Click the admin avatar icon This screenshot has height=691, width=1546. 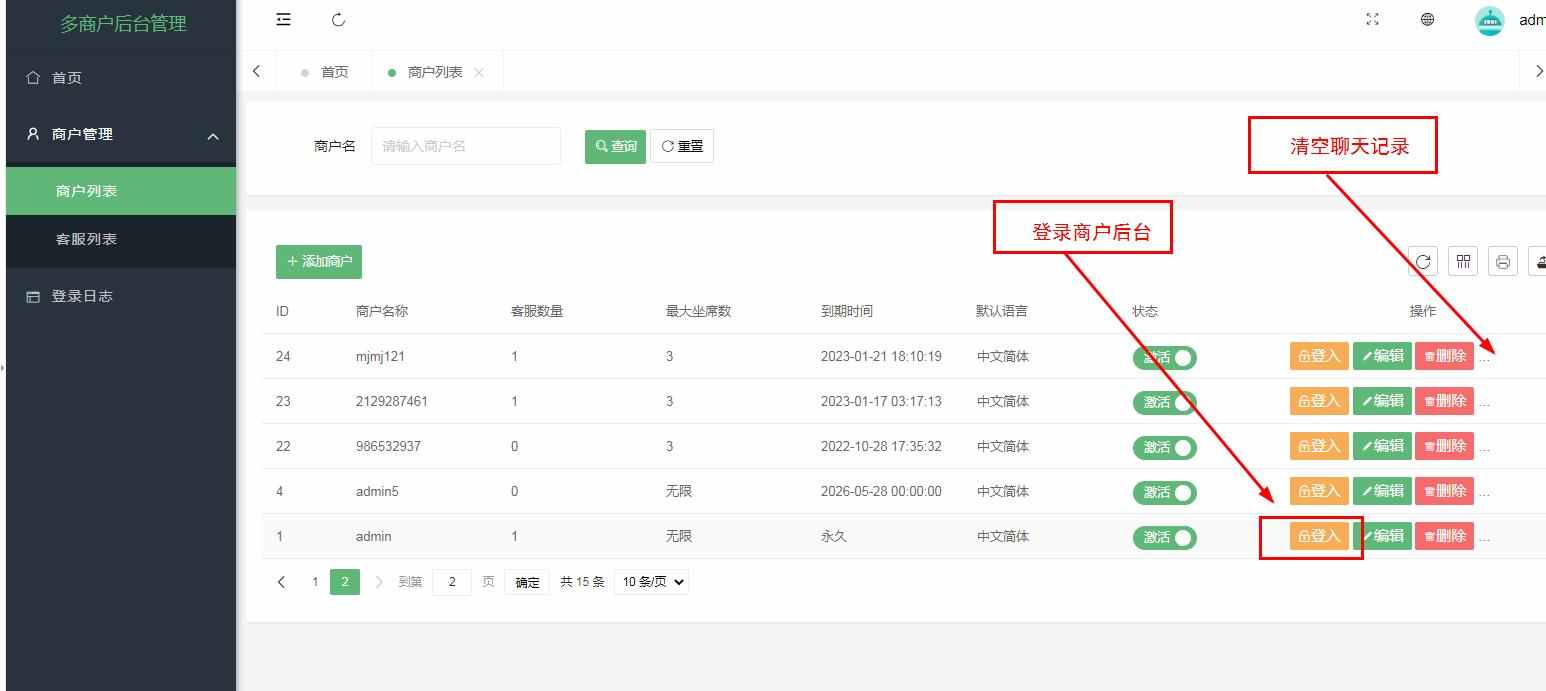point(1490,20)
